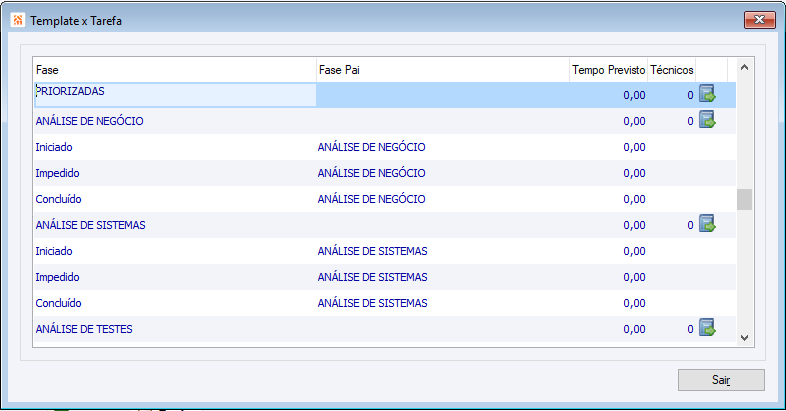Select Iniciado row under ANÁLISE DE NEGÓCIO
The image size is (786, 411).
[x=384, y=147]
